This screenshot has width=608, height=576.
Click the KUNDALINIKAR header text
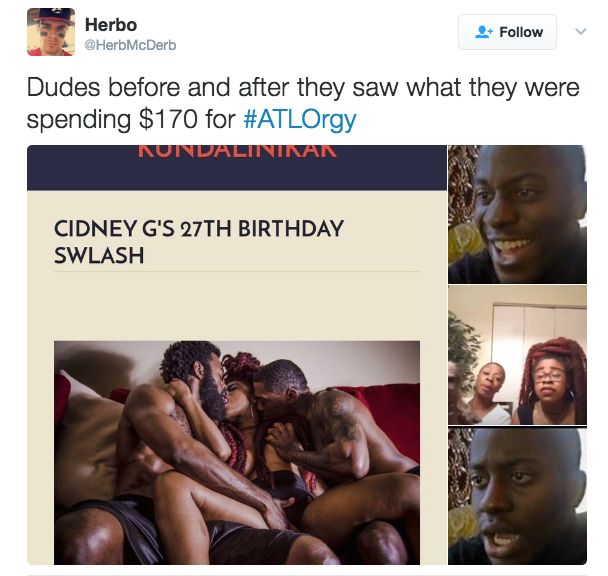click(237, 151)
